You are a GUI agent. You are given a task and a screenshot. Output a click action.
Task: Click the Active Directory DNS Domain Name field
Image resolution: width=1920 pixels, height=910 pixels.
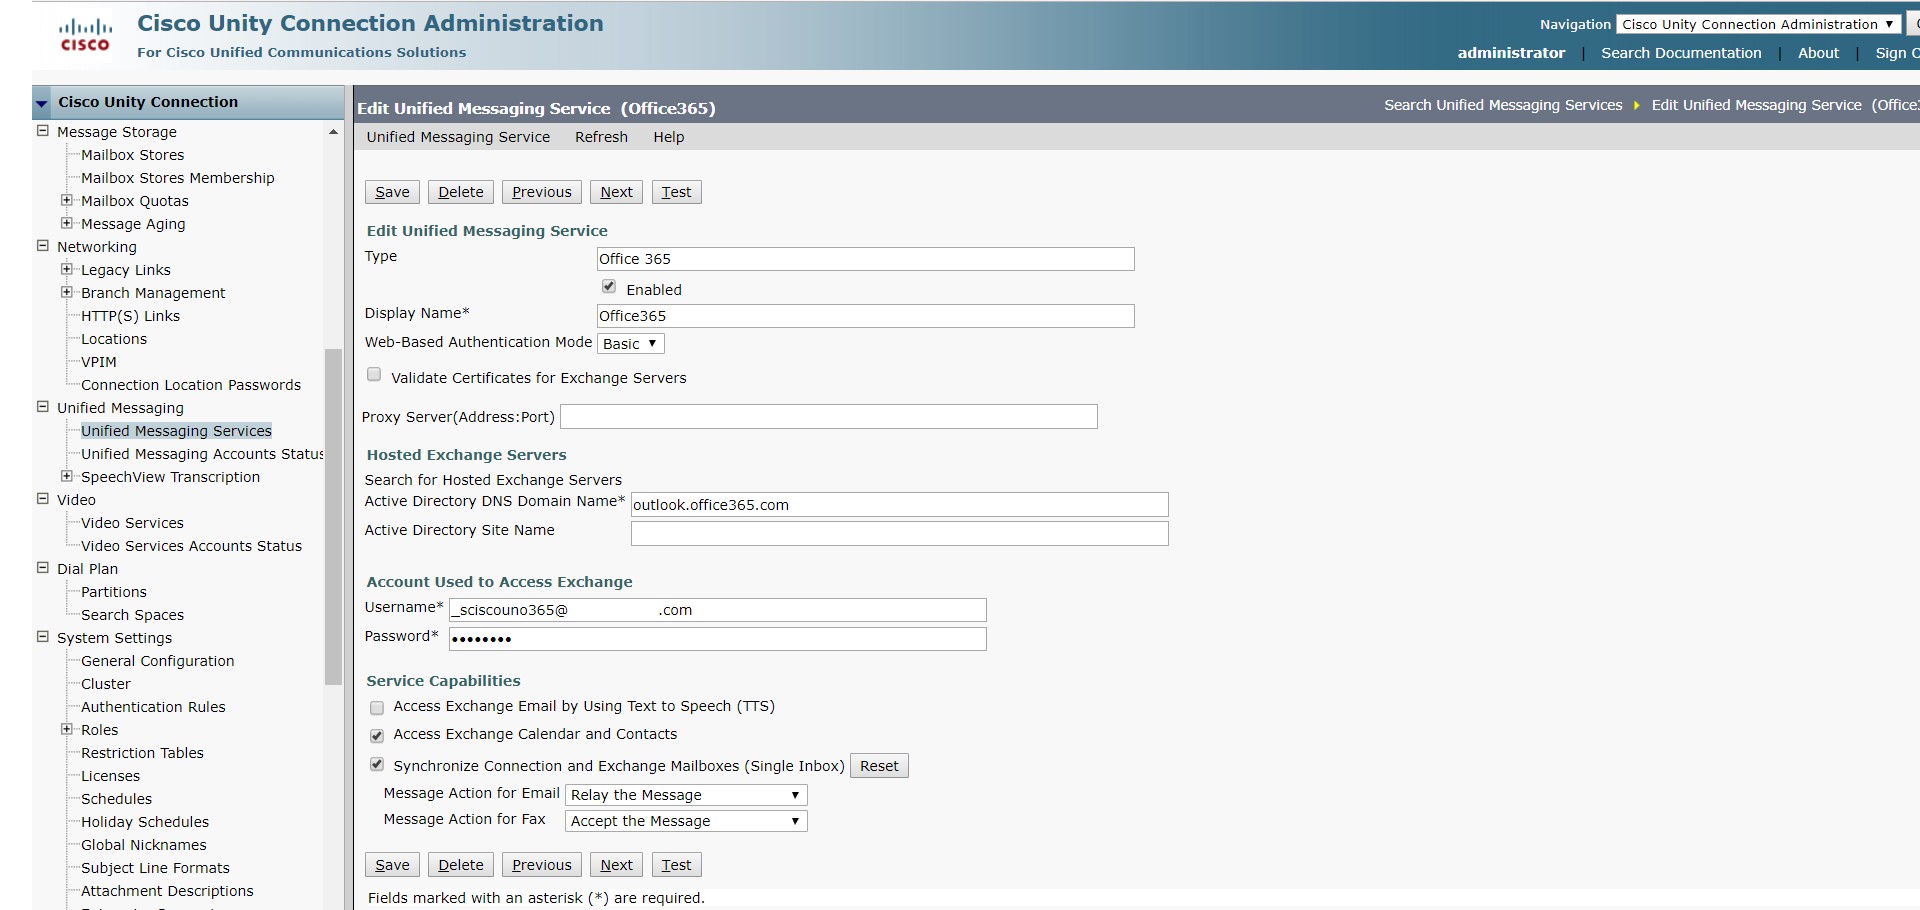900,505
